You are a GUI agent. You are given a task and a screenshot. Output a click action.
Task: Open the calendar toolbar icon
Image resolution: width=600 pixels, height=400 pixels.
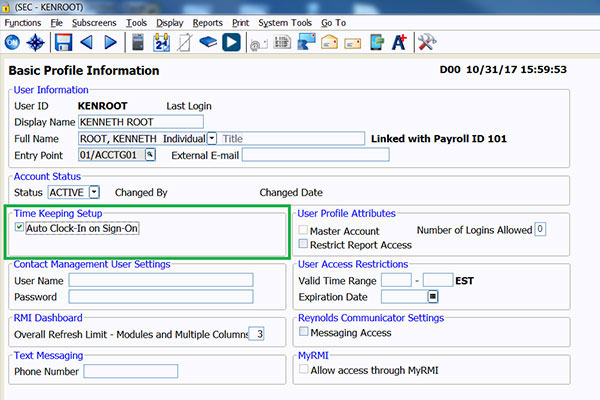pos(162,42)
